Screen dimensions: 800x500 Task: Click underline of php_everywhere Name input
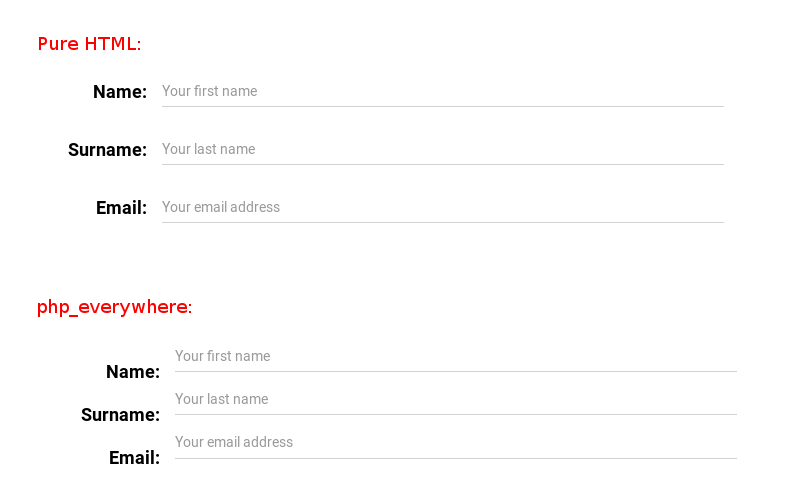[x=456, y=371]
